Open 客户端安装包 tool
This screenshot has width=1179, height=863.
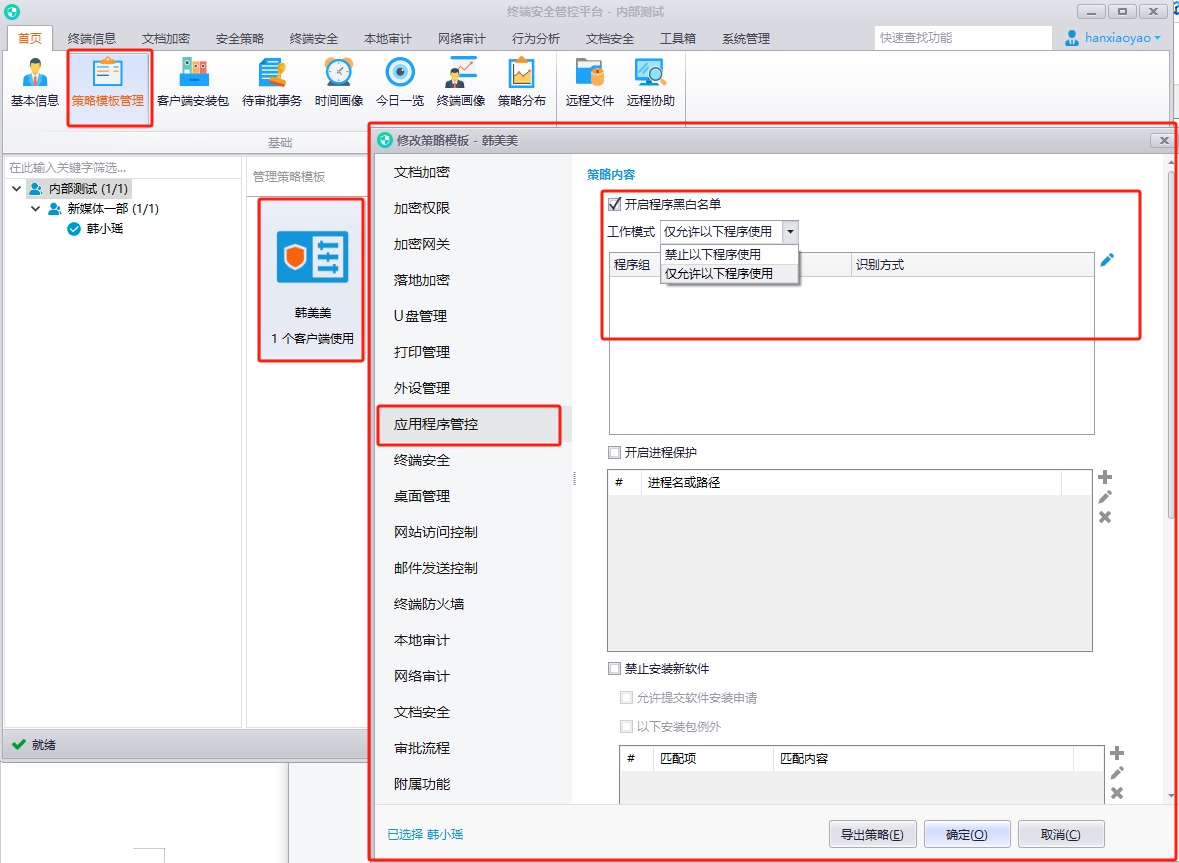click(x=193, y=83)
